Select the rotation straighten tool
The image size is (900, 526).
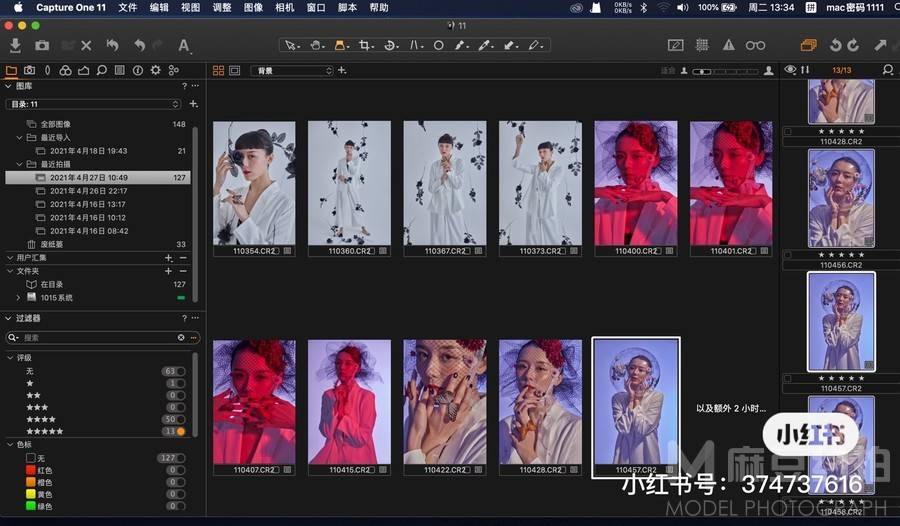pos(390,45)
